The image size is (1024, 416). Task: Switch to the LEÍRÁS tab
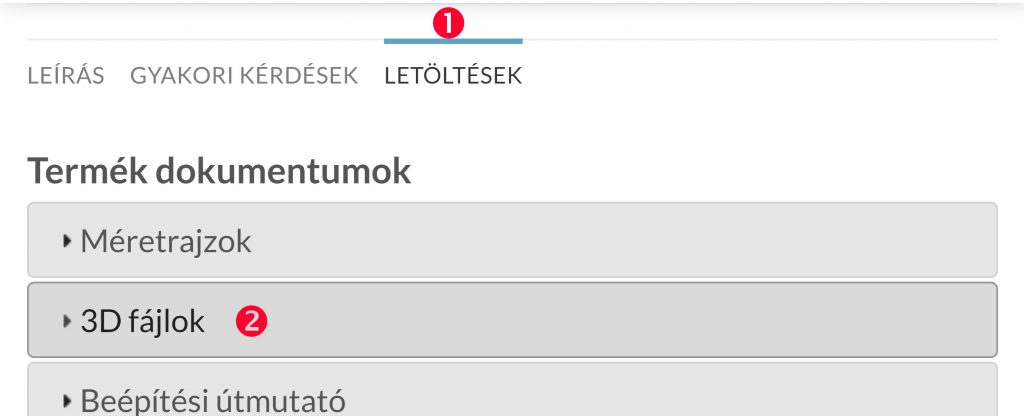[x=66, y=76]
